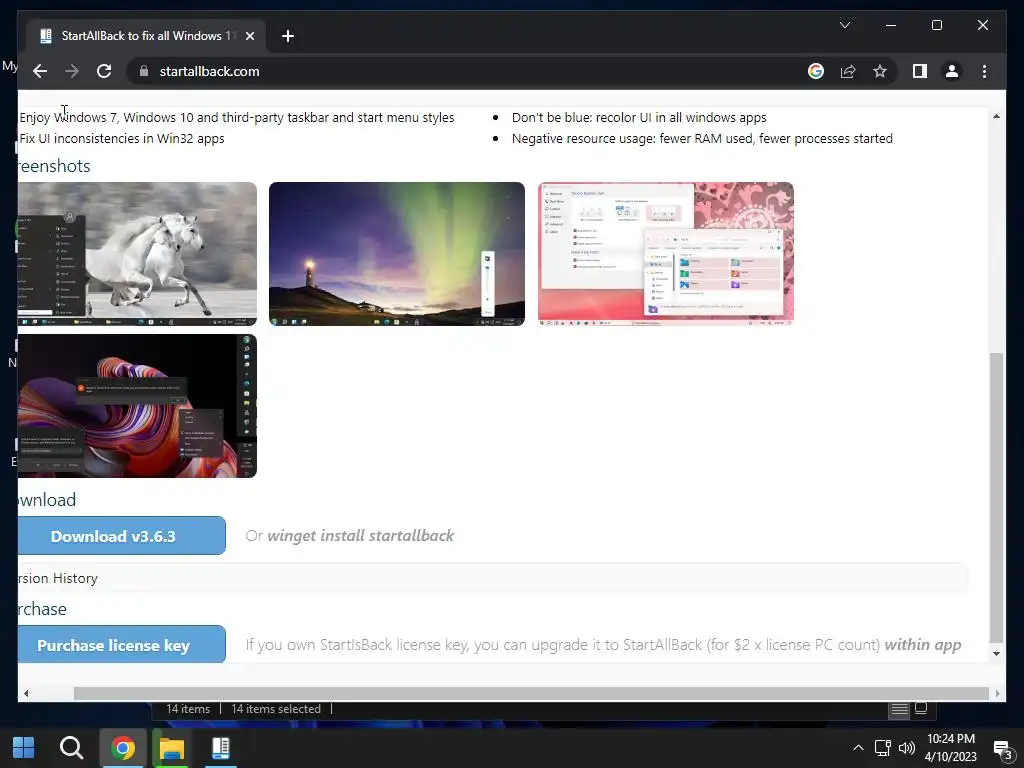Screen dimensions: 1024x768
Task: Open the clock showing 10:24 PM
Action: (951, 748)
